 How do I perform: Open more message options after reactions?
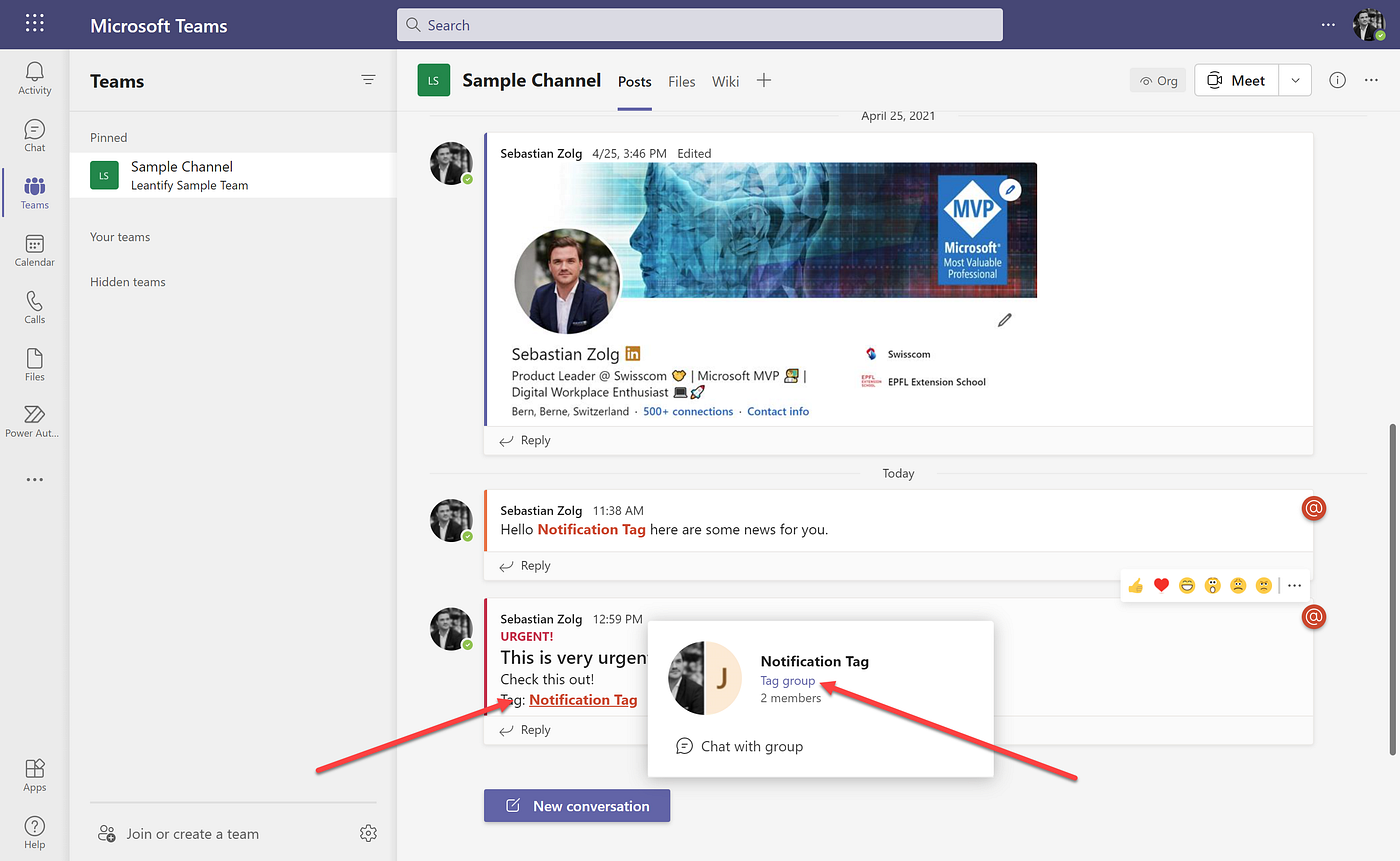point(1295,586)
